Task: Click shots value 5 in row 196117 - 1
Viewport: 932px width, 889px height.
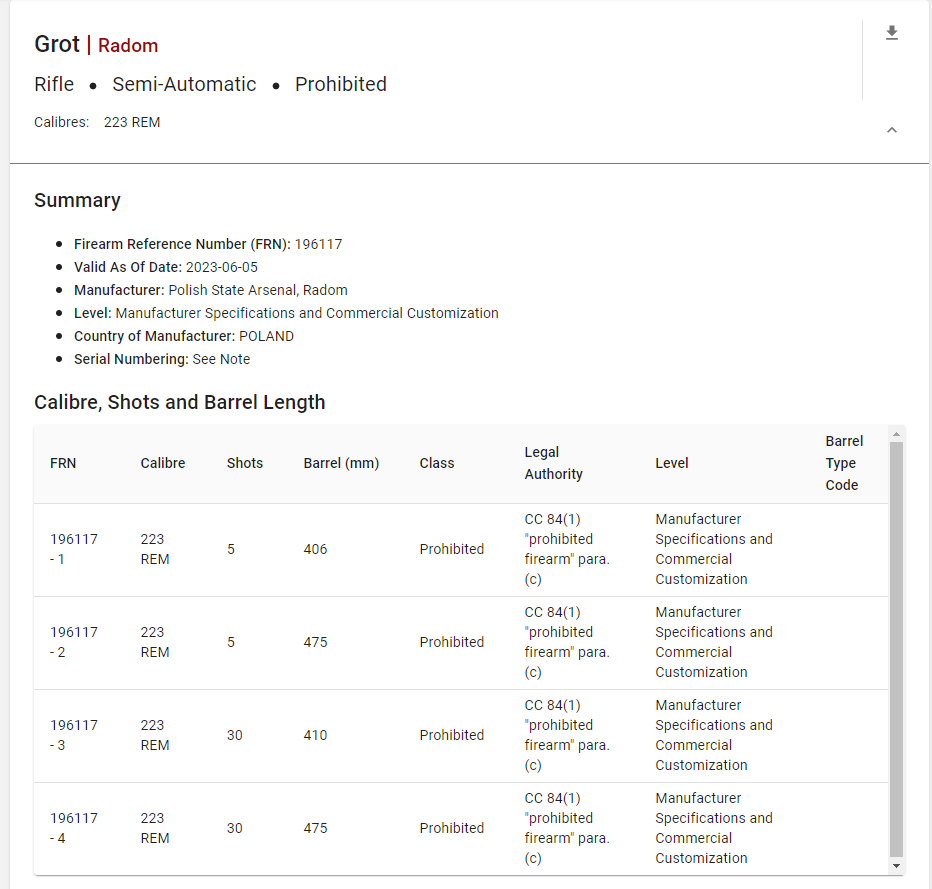Action: (x=231, y=549)
